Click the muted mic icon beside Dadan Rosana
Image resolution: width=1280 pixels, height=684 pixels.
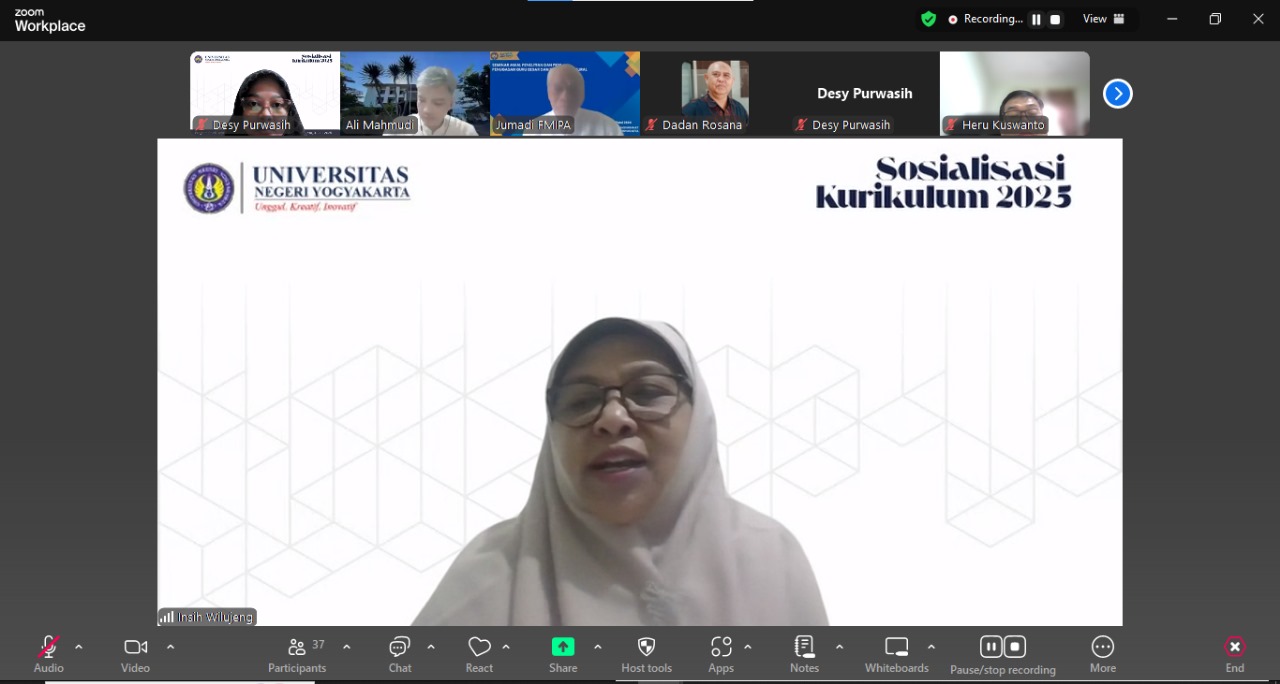click(x=652, y=125)
